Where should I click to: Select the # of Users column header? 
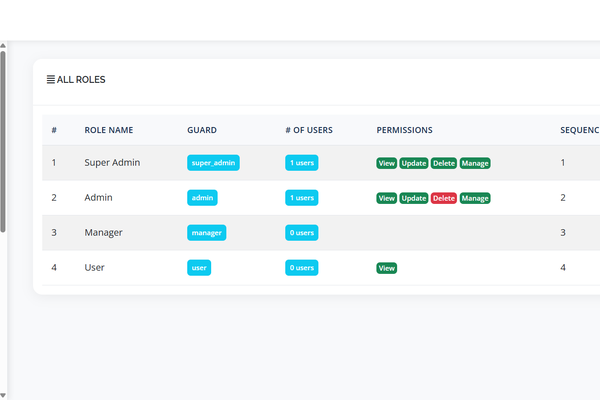(x=309, y=130)
